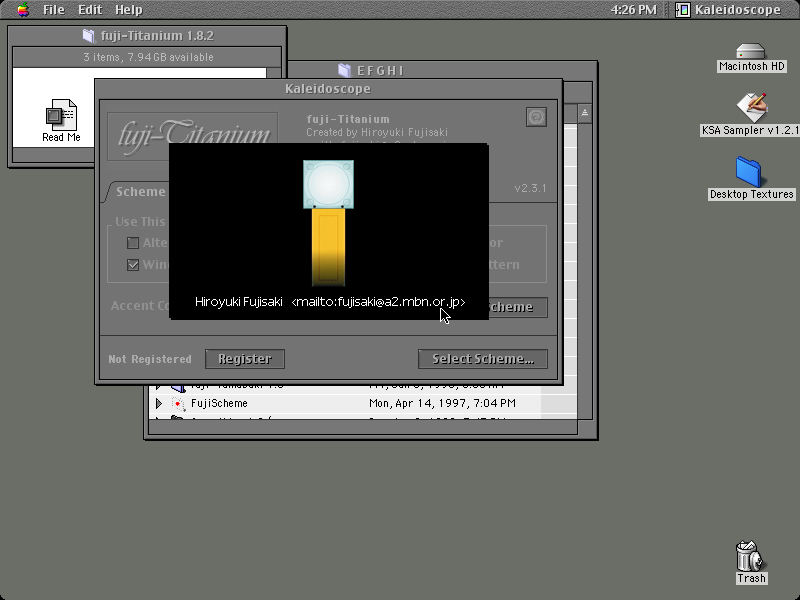The height and width of the screenshot is (600, 800).
Task: Click the FujiScheme date Mon, Apr 14, 1997
Action: [x=442, y=403]
